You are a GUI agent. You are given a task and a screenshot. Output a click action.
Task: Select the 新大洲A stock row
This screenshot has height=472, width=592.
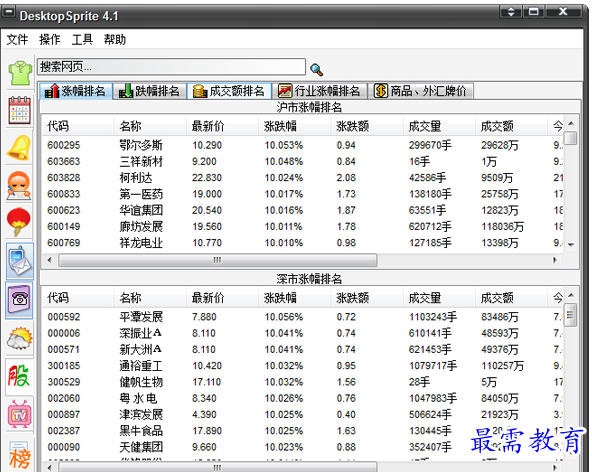pos(302,349)
